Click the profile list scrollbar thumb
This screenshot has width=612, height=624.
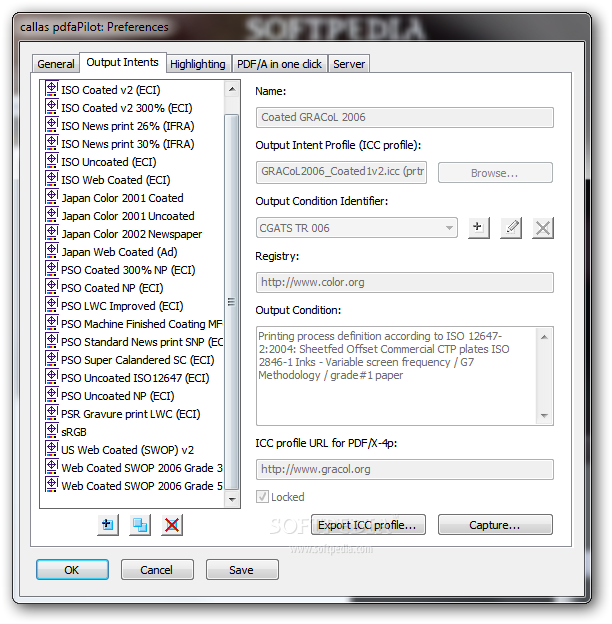pyautogui.click(x=232, y=302)
